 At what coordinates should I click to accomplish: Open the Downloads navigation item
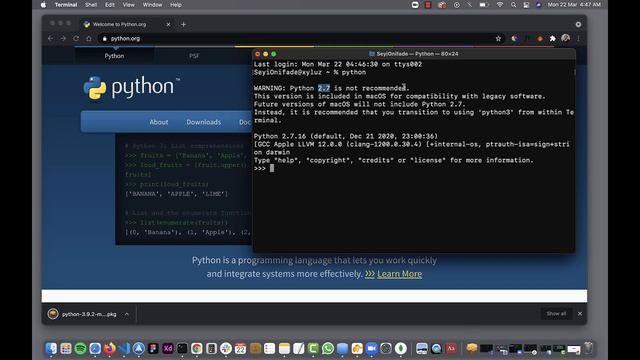pyautogui.click(x=204, y=122)
